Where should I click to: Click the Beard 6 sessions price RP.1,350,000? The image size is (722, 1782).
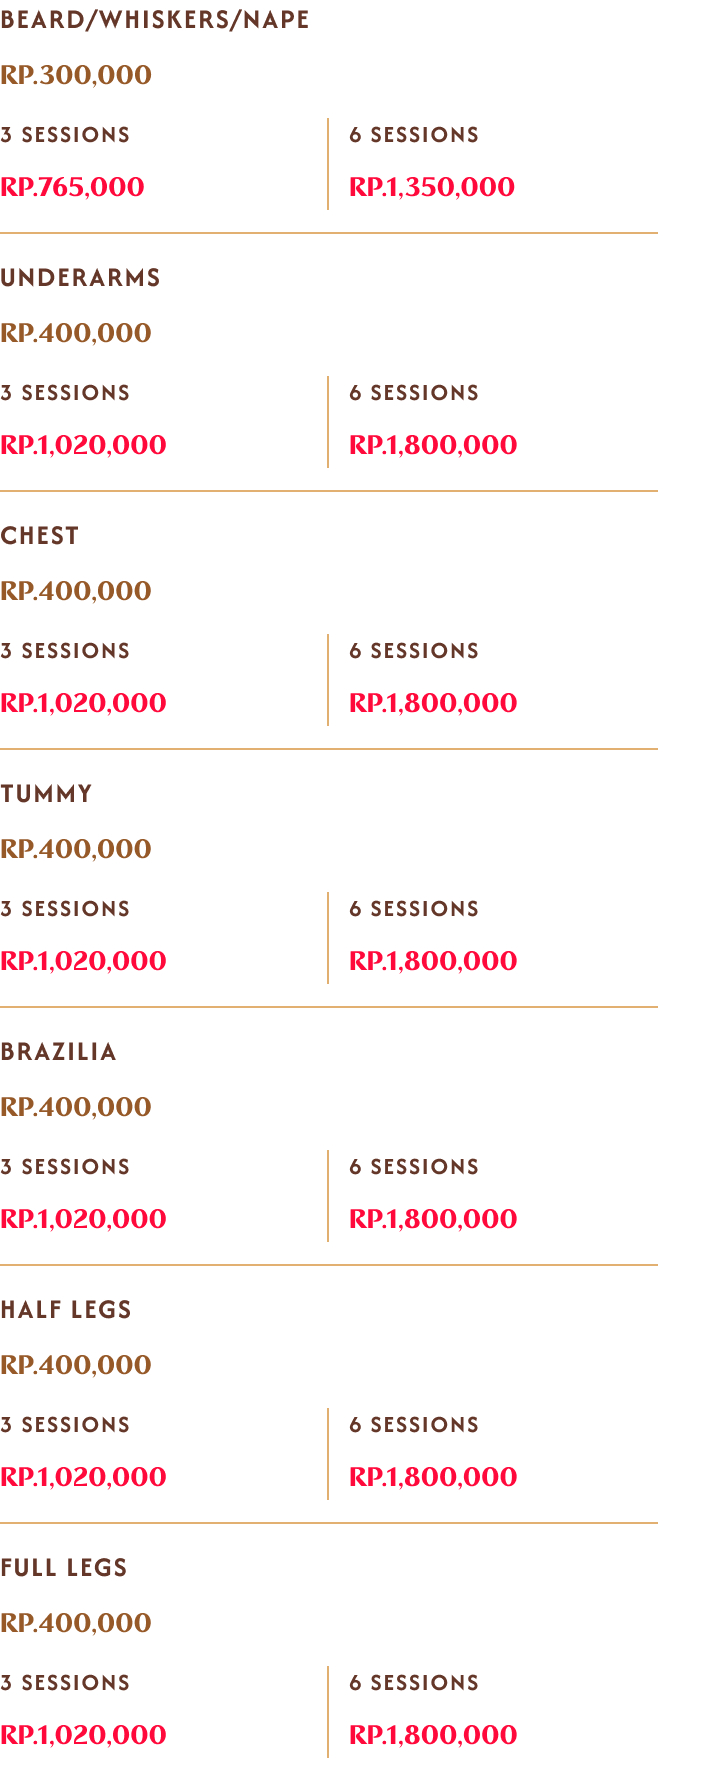coord(432,187)
